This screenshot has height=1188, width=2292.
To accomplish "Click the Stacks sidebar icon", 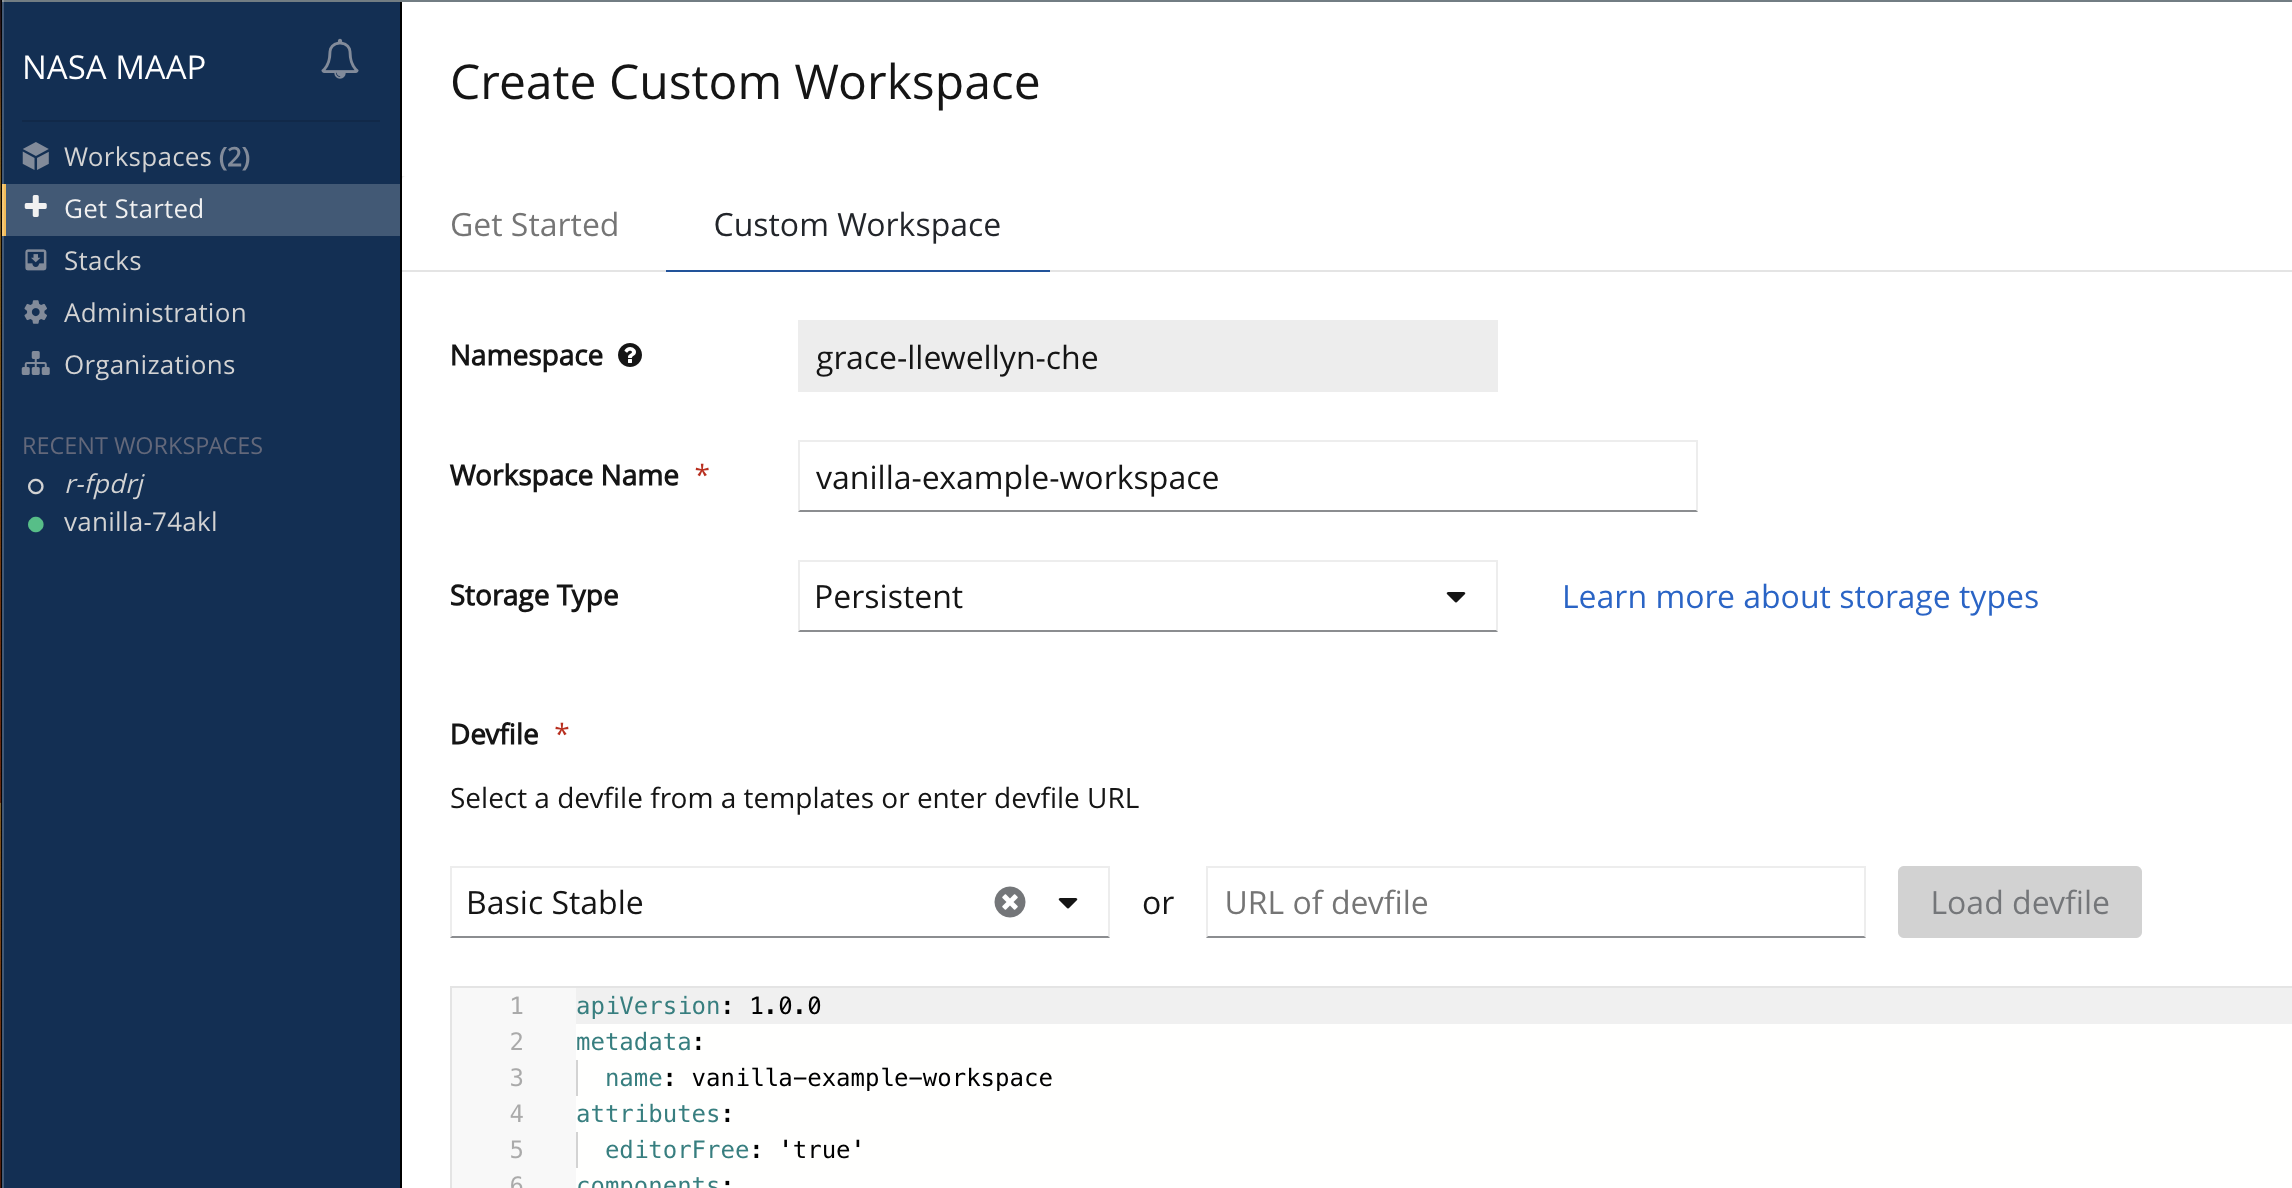I will click(36, 260).
